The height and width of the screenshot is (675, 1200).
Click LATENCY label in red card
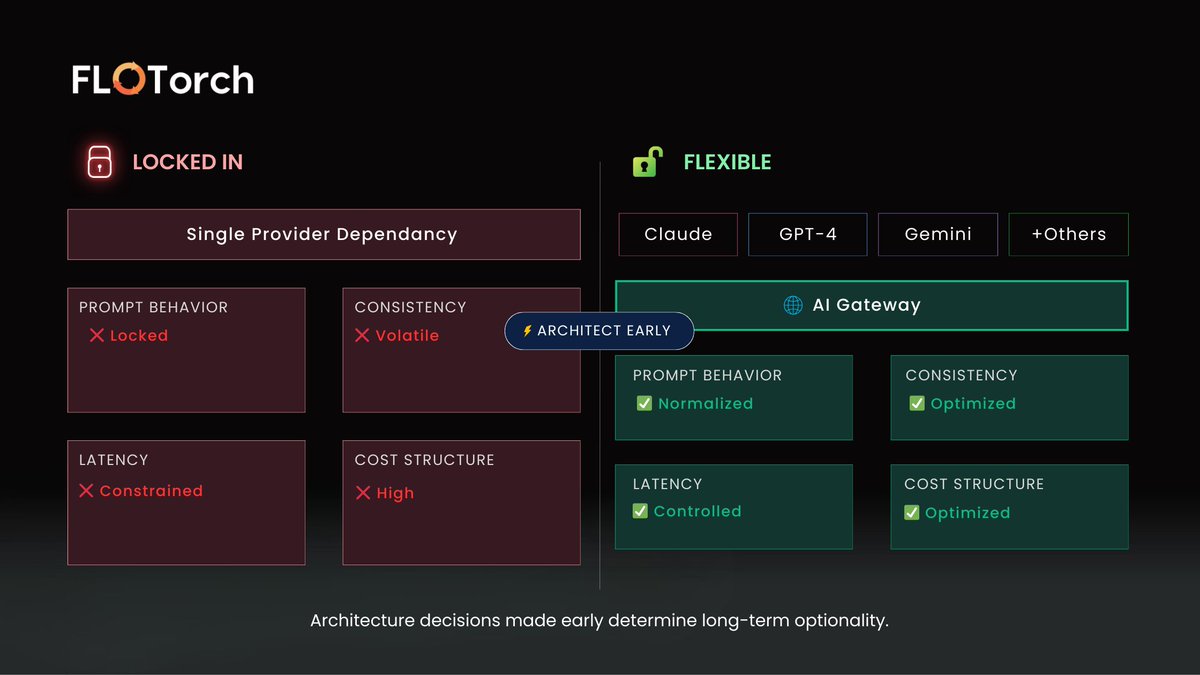[114, 460]
